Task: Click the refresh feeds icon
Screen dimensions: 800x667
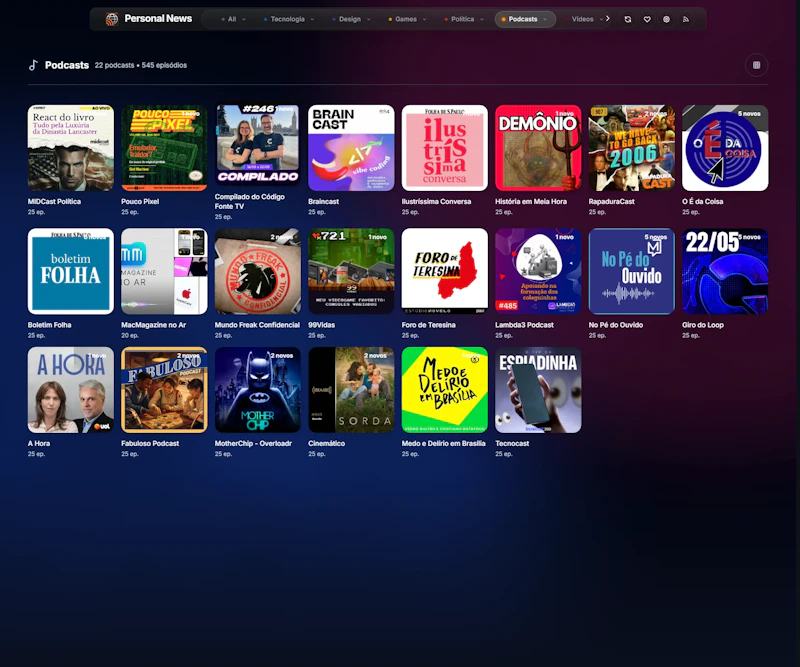Action: point(628,19)
